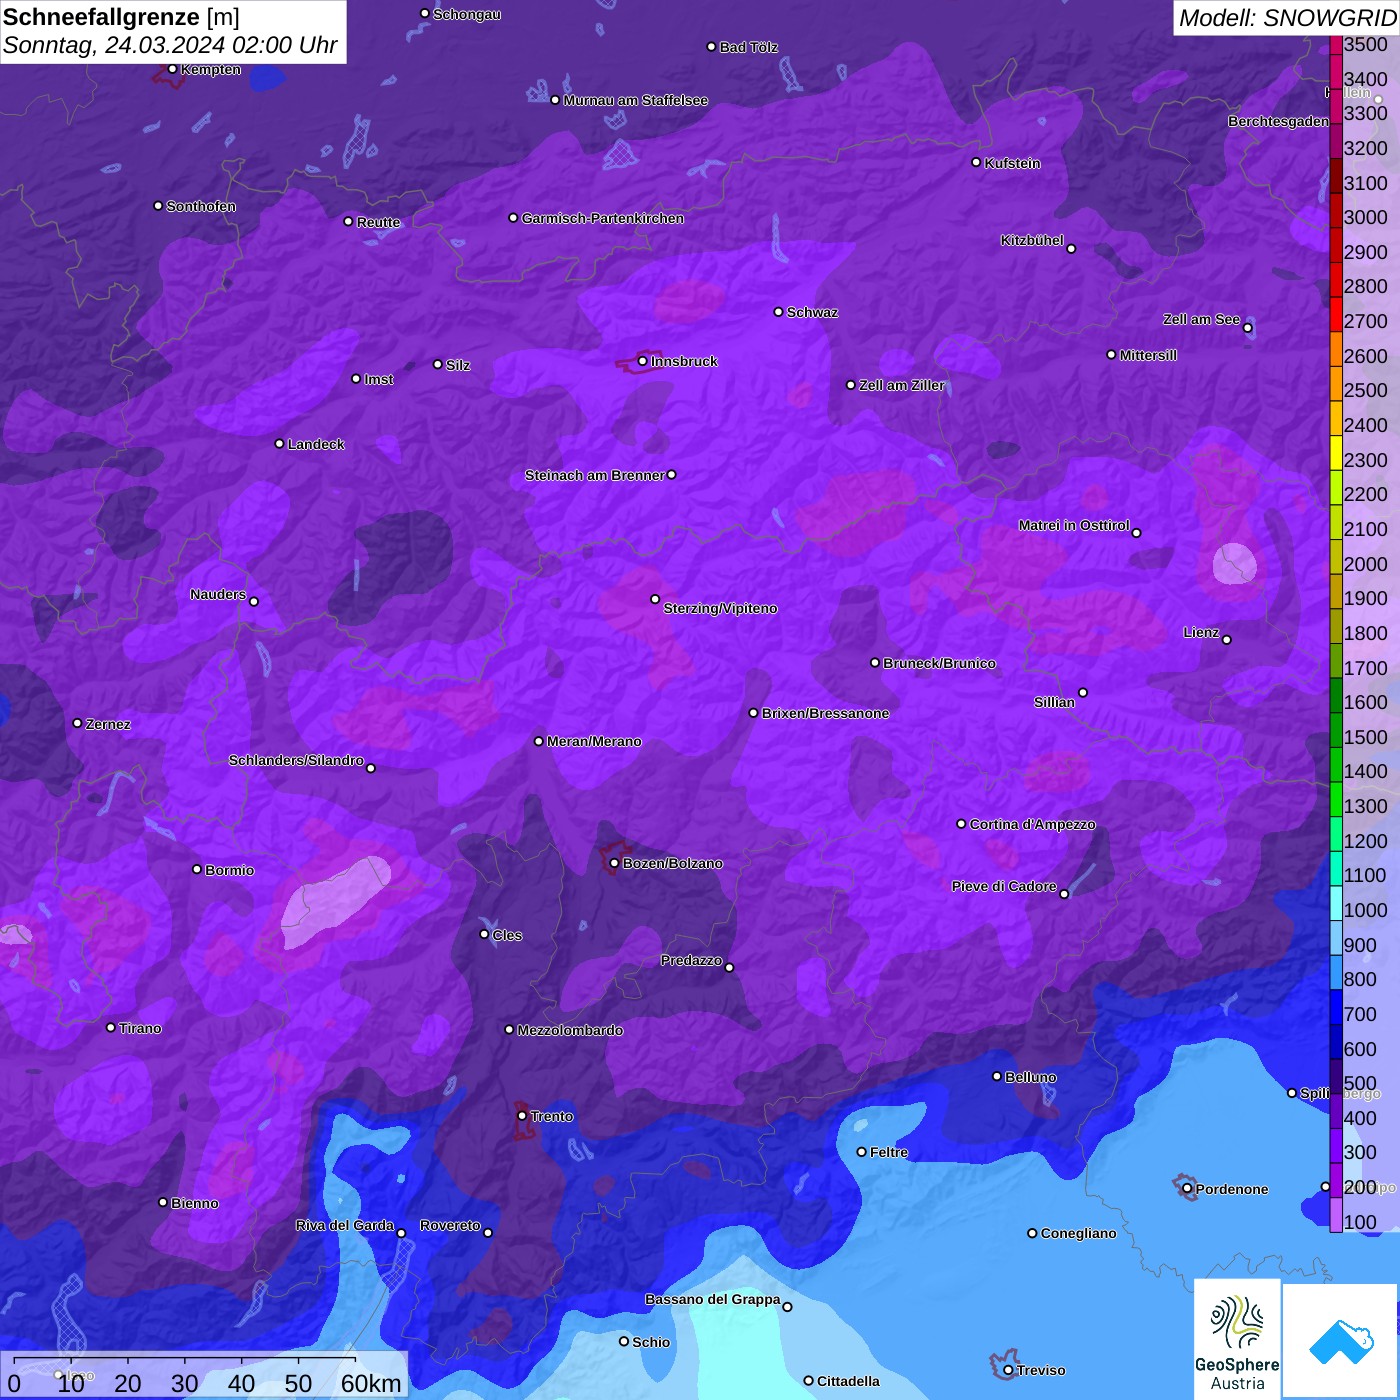
Task: Click the 'Schwaz' map label
Action: [x=812, y=312]
